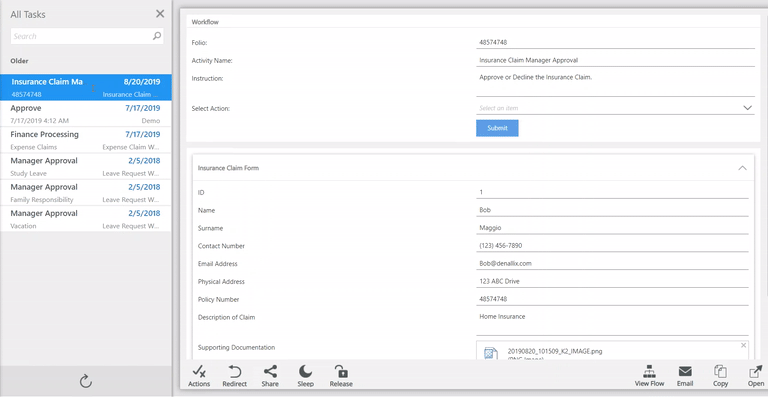Close the All Tasks panel
This screenshot has width=768, height=397.
pyautogui.click(x=160, y=14)
